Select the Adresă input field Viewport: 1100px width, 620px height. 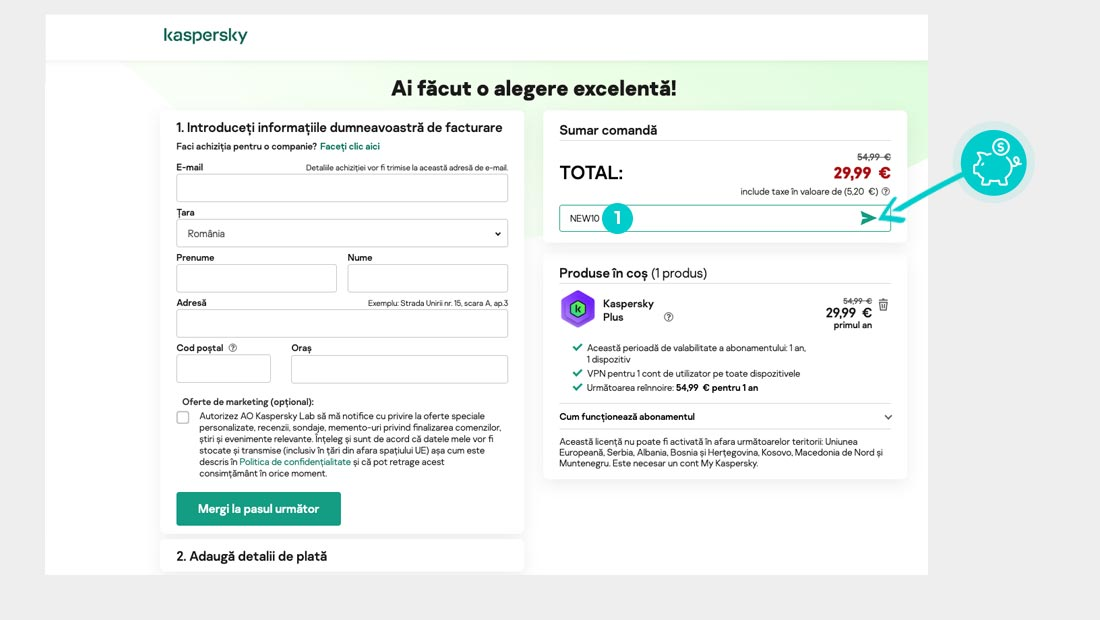(342, 323)
